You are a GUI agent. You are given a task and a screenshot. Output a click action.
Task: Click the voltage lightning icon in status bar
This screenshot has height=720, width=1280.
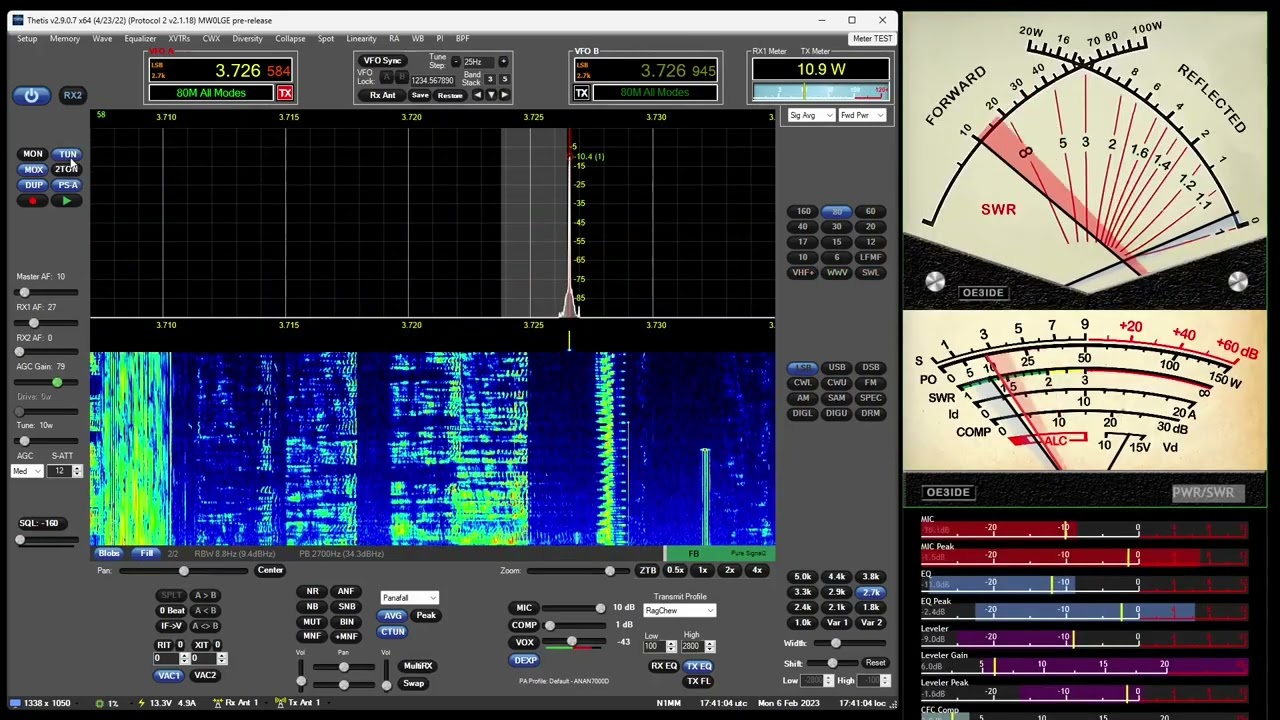point(141,703)
